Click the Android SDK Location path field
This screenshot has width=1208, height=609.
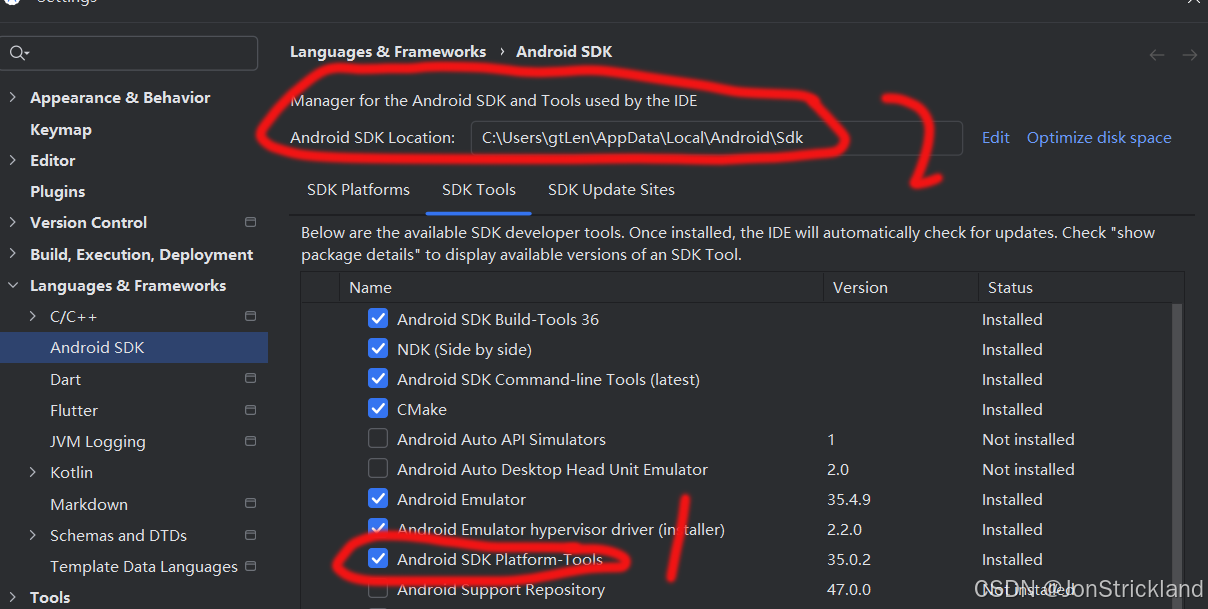point(716,137)
